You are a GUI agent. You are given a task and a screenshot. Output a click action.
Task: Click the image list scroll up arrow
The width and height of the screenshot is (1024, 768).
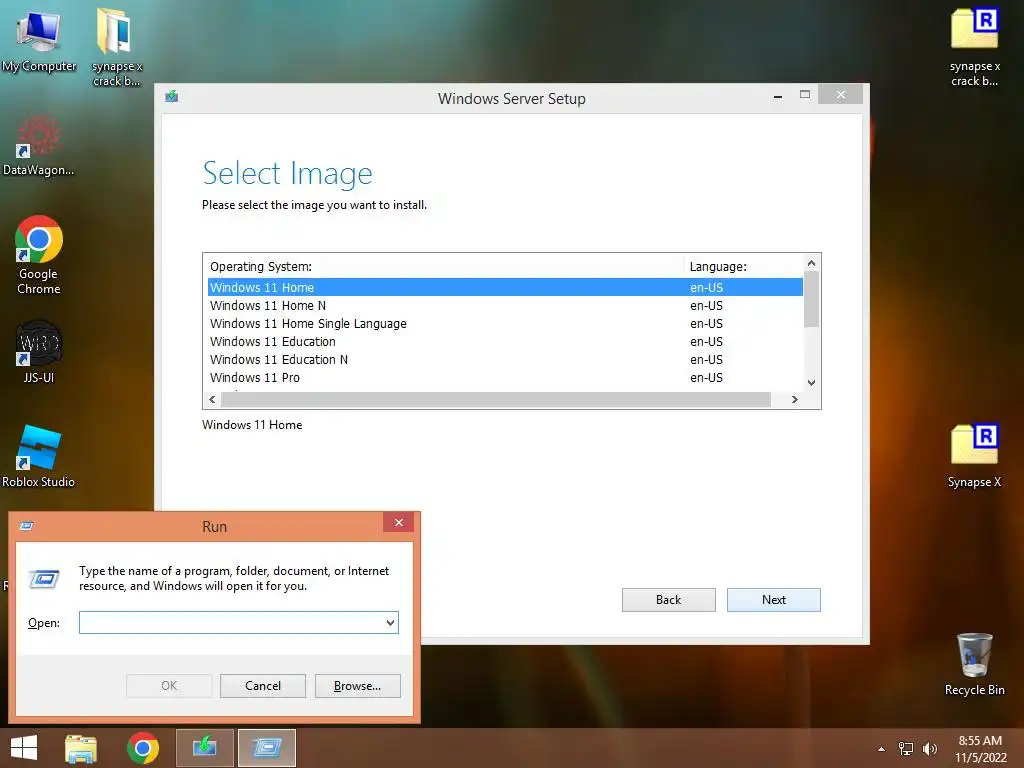[x=811, y=263]
